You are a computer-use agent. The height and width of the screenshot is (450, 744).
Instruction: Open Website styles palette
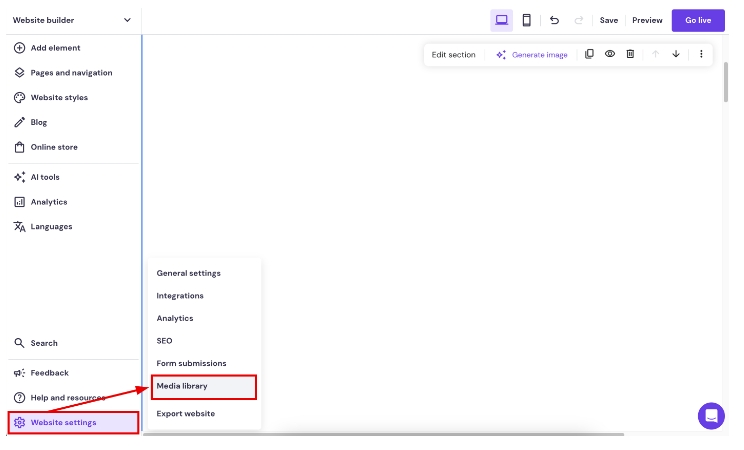point(58,98)
